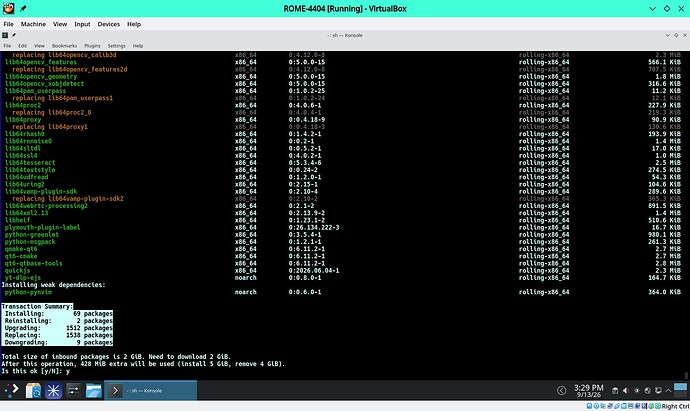The image size is (690, 411).
Task: Click the shared folders indicator in VirtualBox status bar
Action: click(x=624, y=406)
